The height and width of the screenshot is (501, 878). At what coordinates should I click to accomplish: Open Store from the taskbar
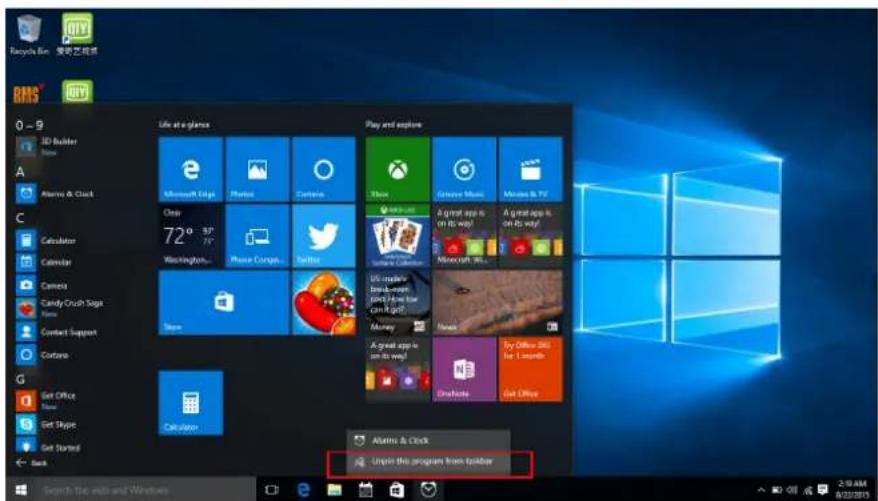pos(397,490)
